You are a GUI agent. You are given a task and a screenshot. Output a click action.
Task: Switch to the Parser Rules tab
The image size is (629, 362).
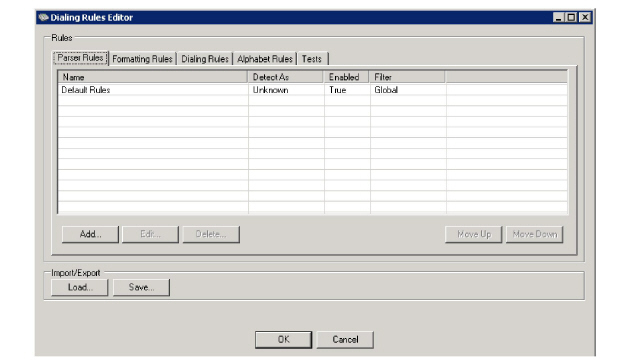tap(81, 58)
